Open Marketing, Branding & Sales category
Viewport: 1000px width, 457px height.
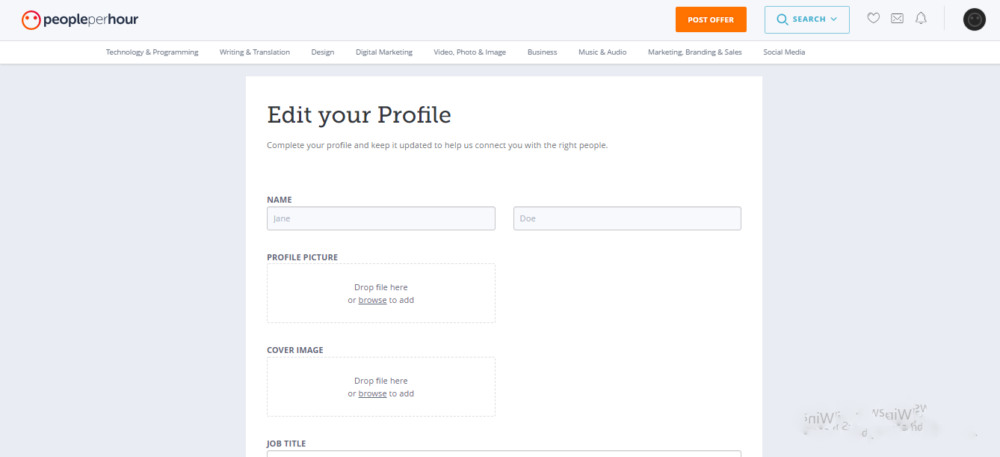[x=695, y=52]
